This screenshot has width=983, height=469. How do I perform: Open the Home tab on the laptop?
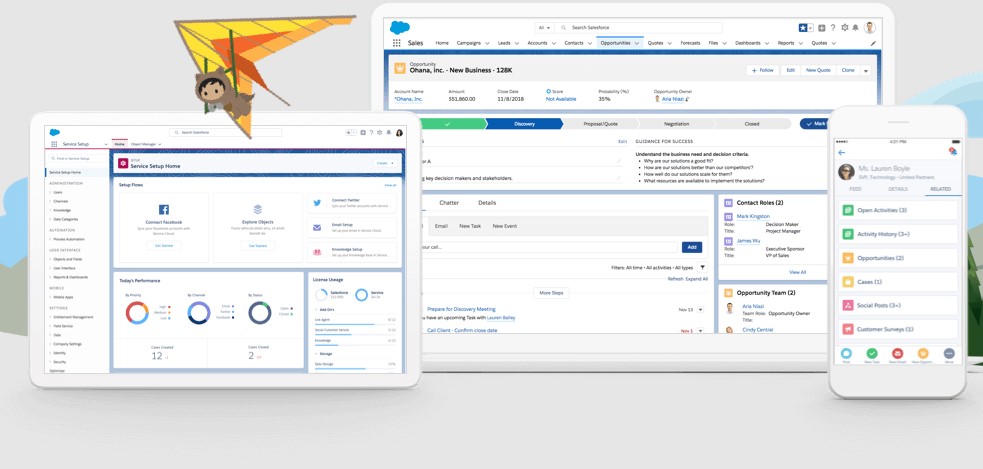tap(442, 43)
